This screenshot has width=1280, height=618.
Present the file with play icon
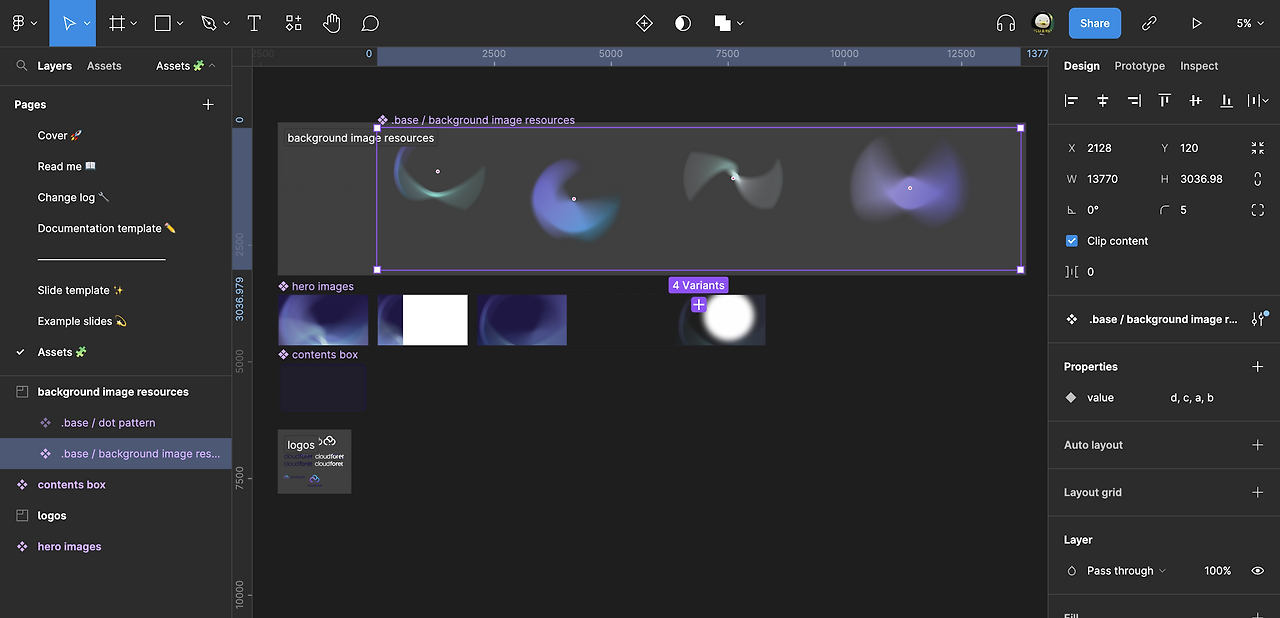(x=1197, y=23)
